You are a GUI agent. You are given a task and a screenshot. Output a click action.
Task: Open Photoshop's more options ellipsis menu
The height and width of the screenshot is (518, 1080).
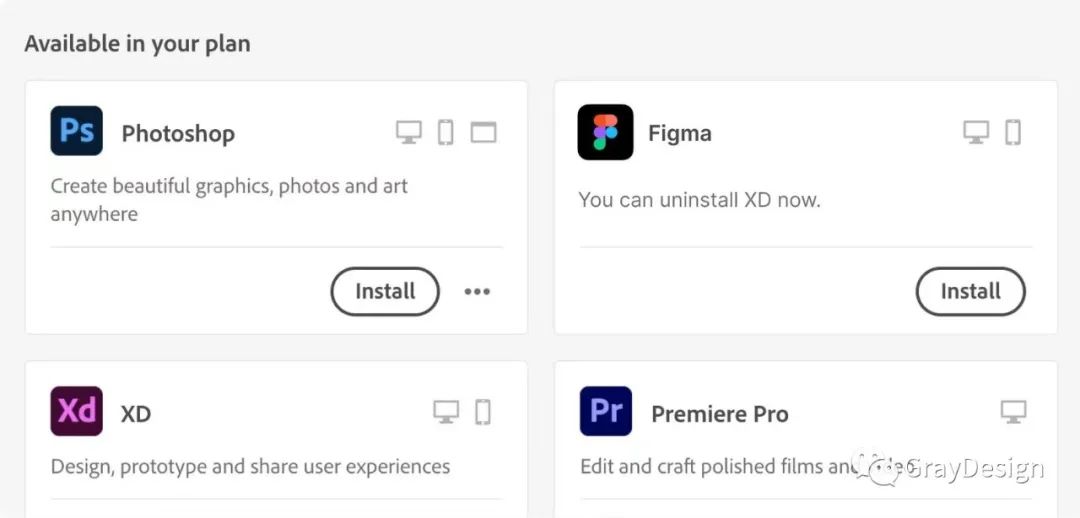pos(477,291)
